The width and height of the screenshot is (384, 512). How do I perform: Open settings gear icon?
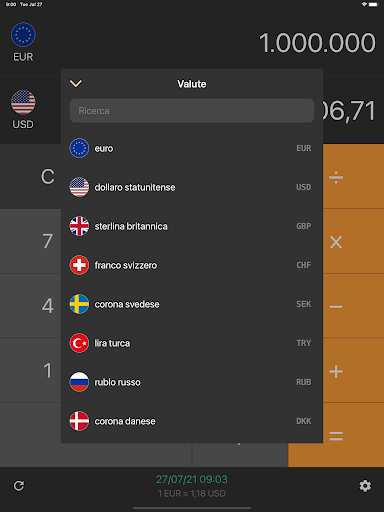pyautogui.click(x=365, y=486)
